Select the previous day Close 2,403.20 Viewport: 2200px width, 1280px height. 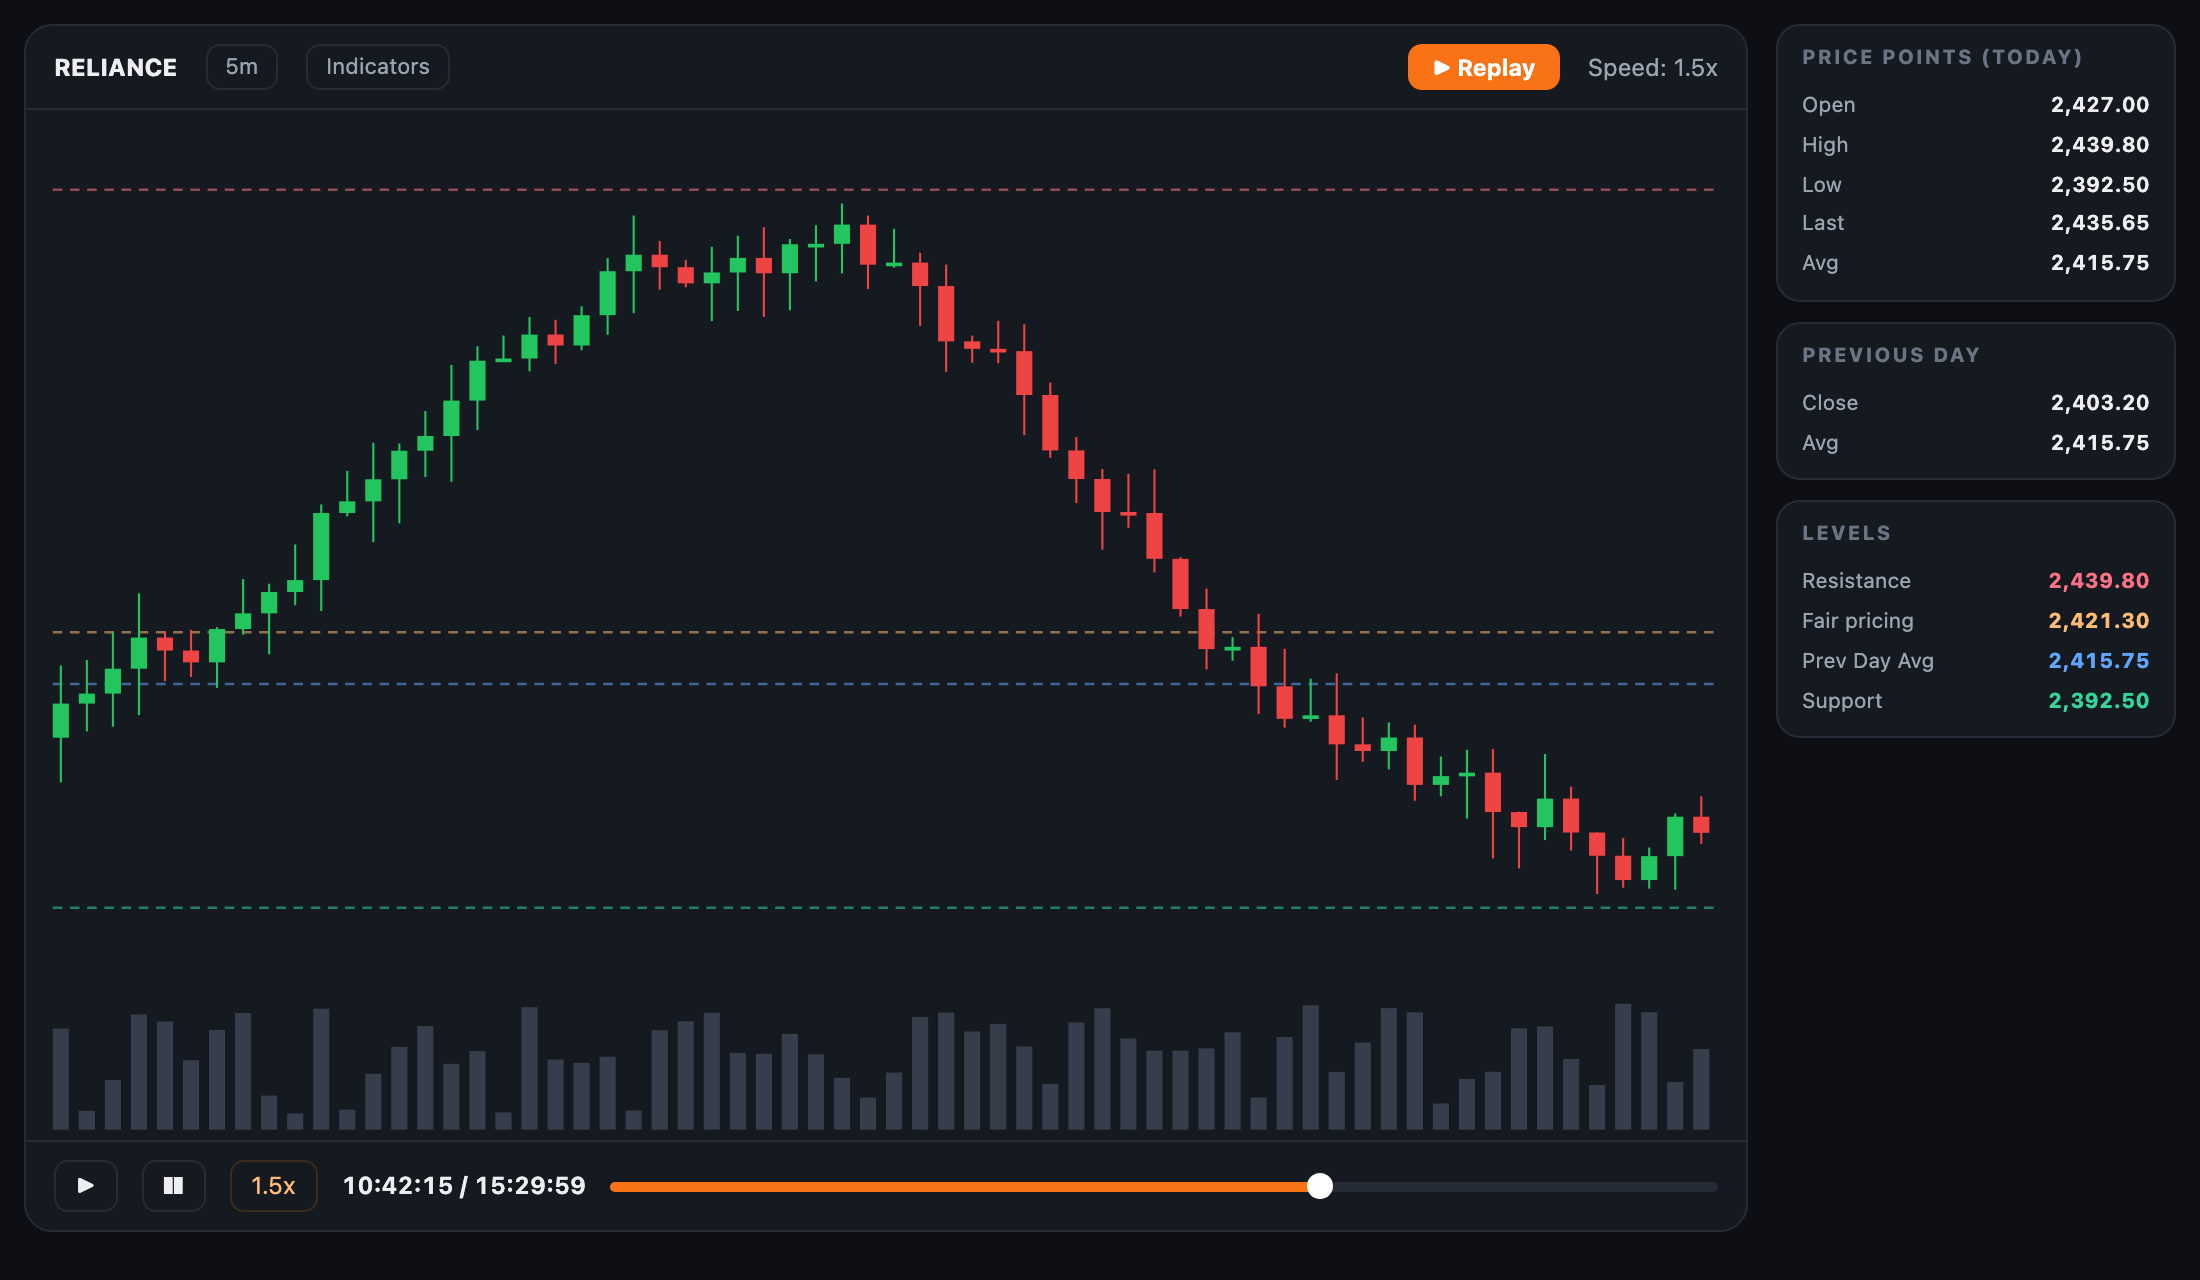coord(2099,403)
